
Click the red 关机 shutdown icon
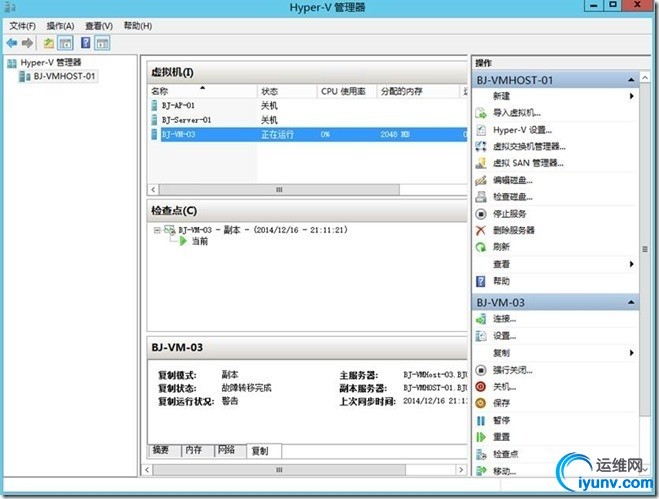click(x=481, y=386)
